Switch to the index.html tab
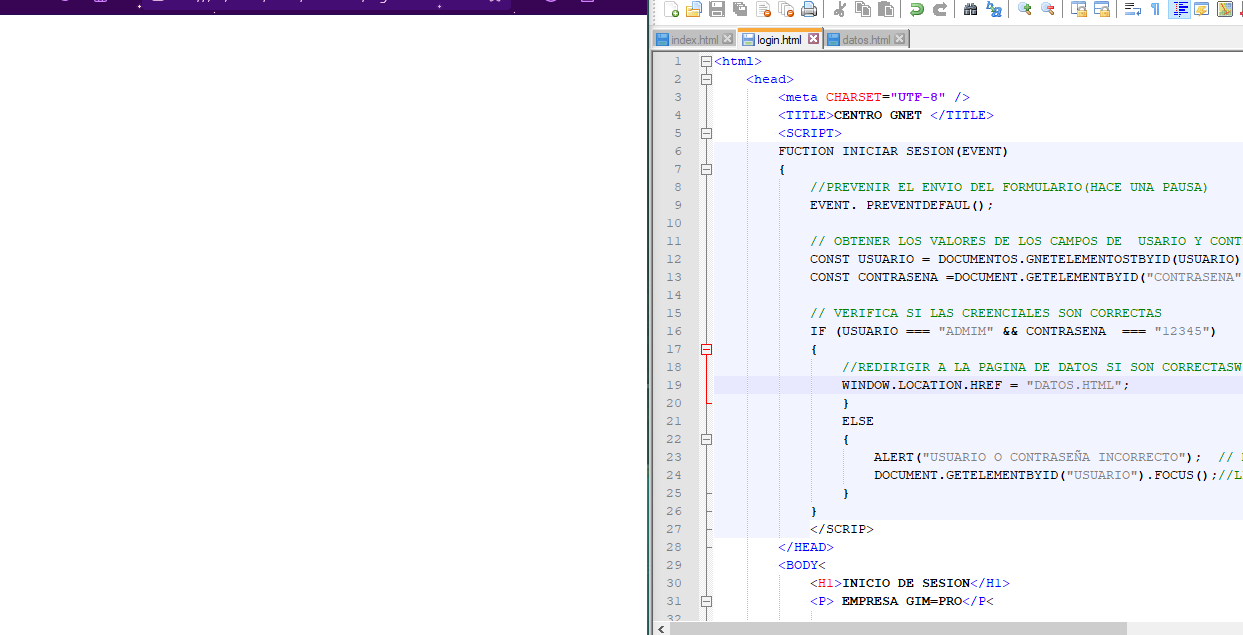This screenshot has width=1243, height=635. 694,40
